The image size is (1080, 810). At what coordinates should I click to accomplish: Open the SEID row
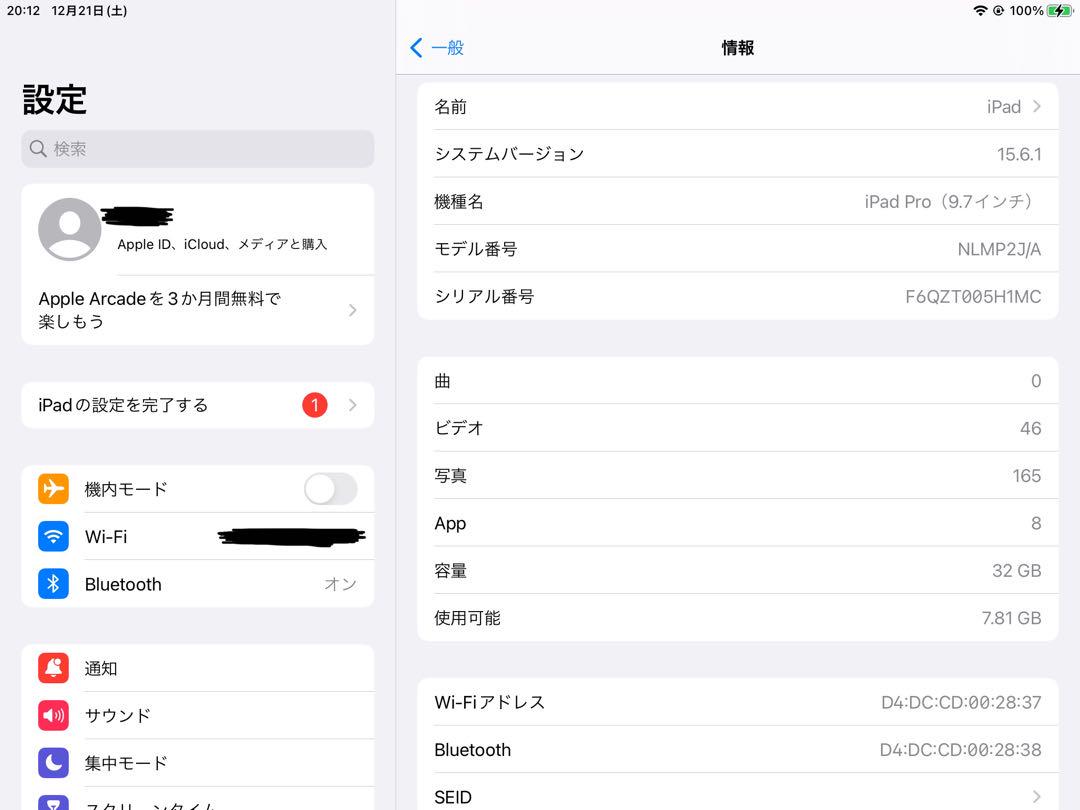(738, 797)
